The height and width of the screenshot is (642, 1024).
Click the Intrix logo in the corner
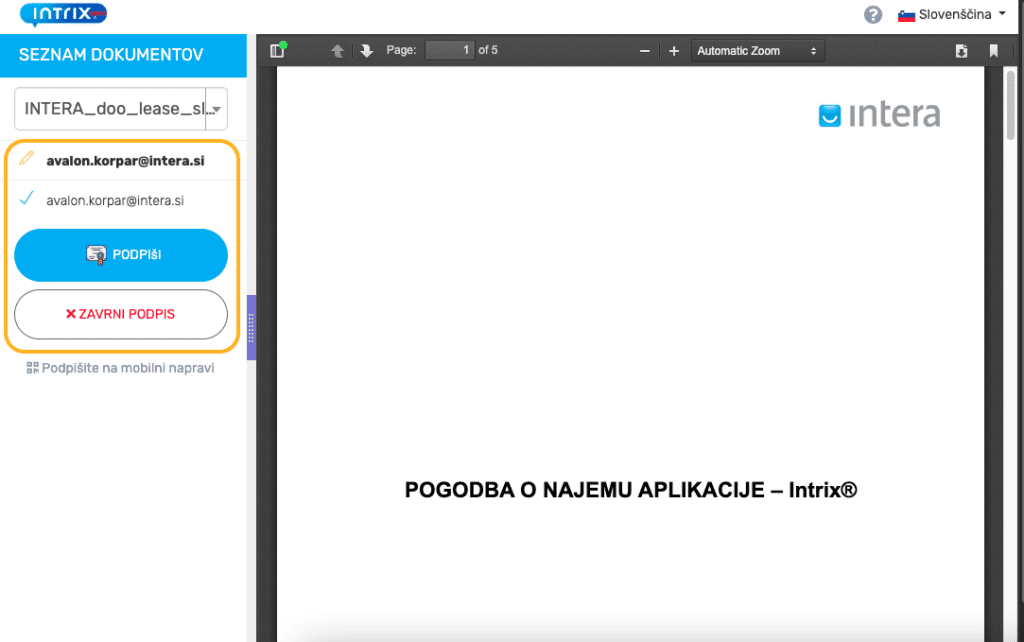point(63,15)
